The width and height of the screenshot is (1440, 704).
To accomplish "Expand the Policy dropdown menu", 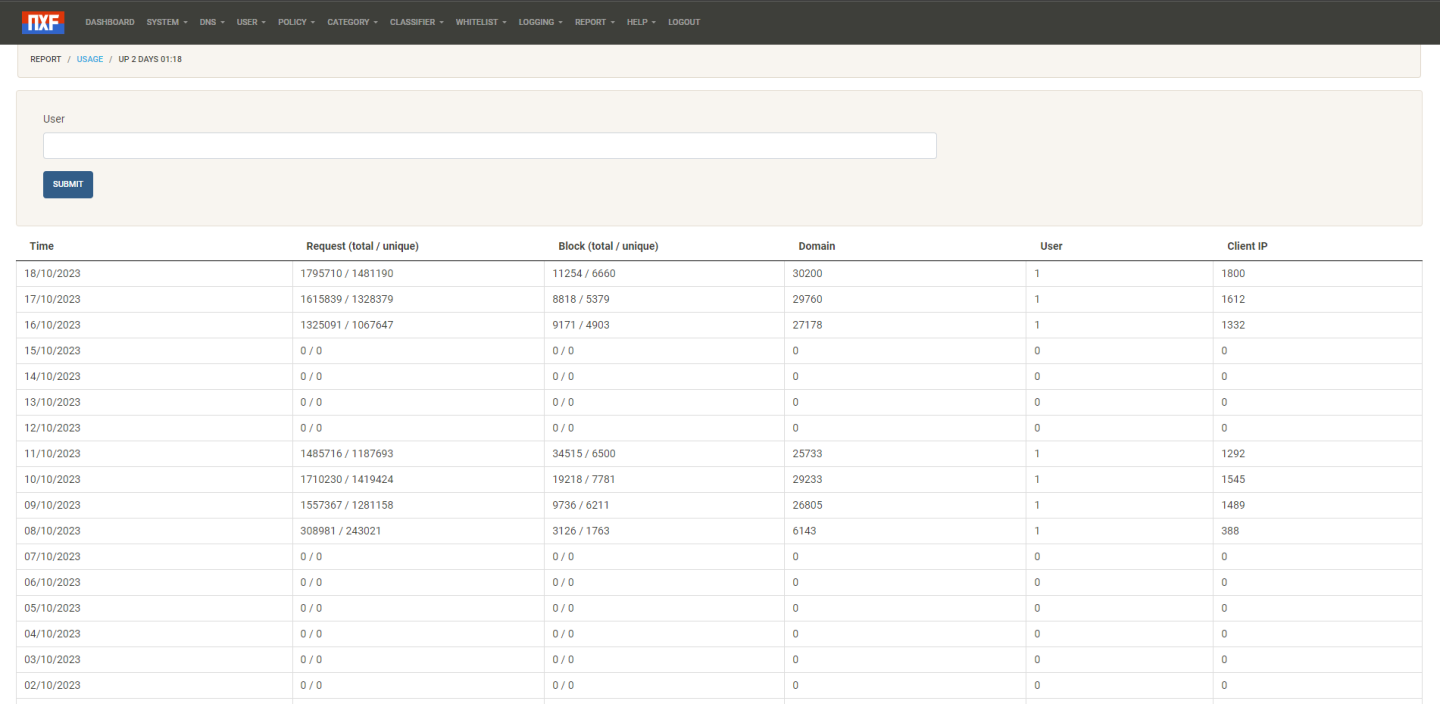I will coord(296,22).
